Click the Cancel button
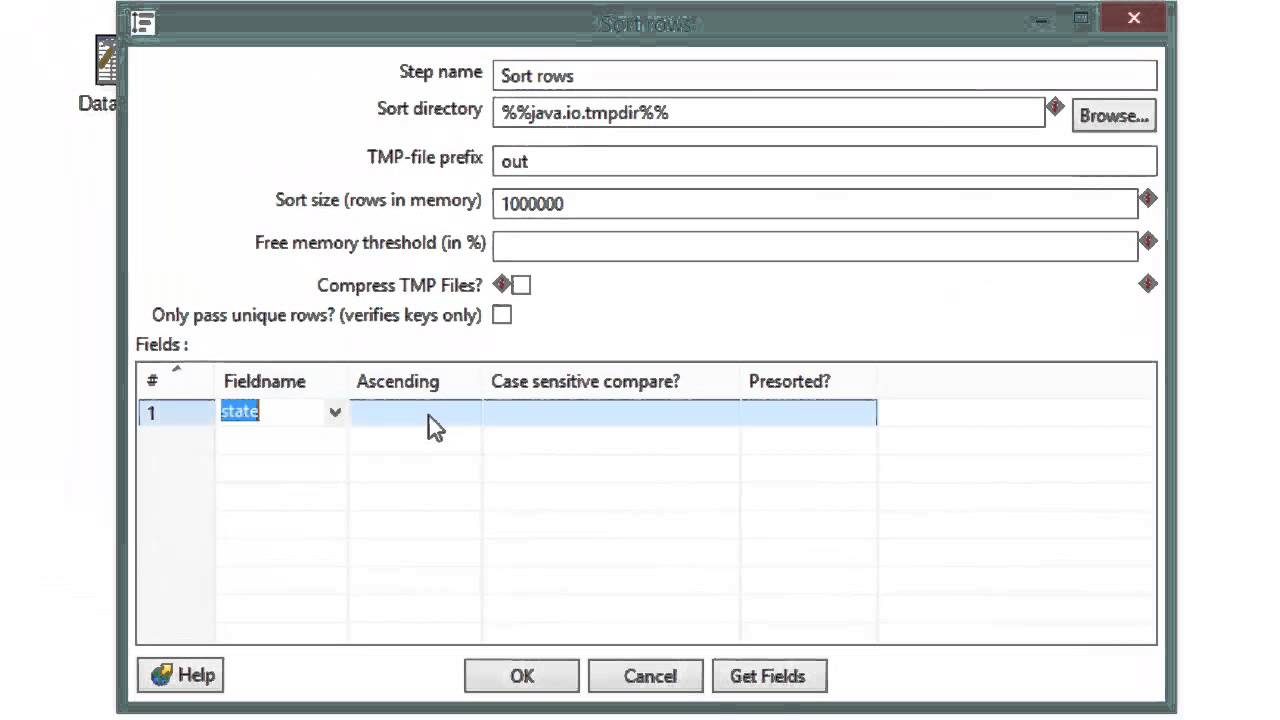This screenshot has width=1280, height=720. pos(646,676)
